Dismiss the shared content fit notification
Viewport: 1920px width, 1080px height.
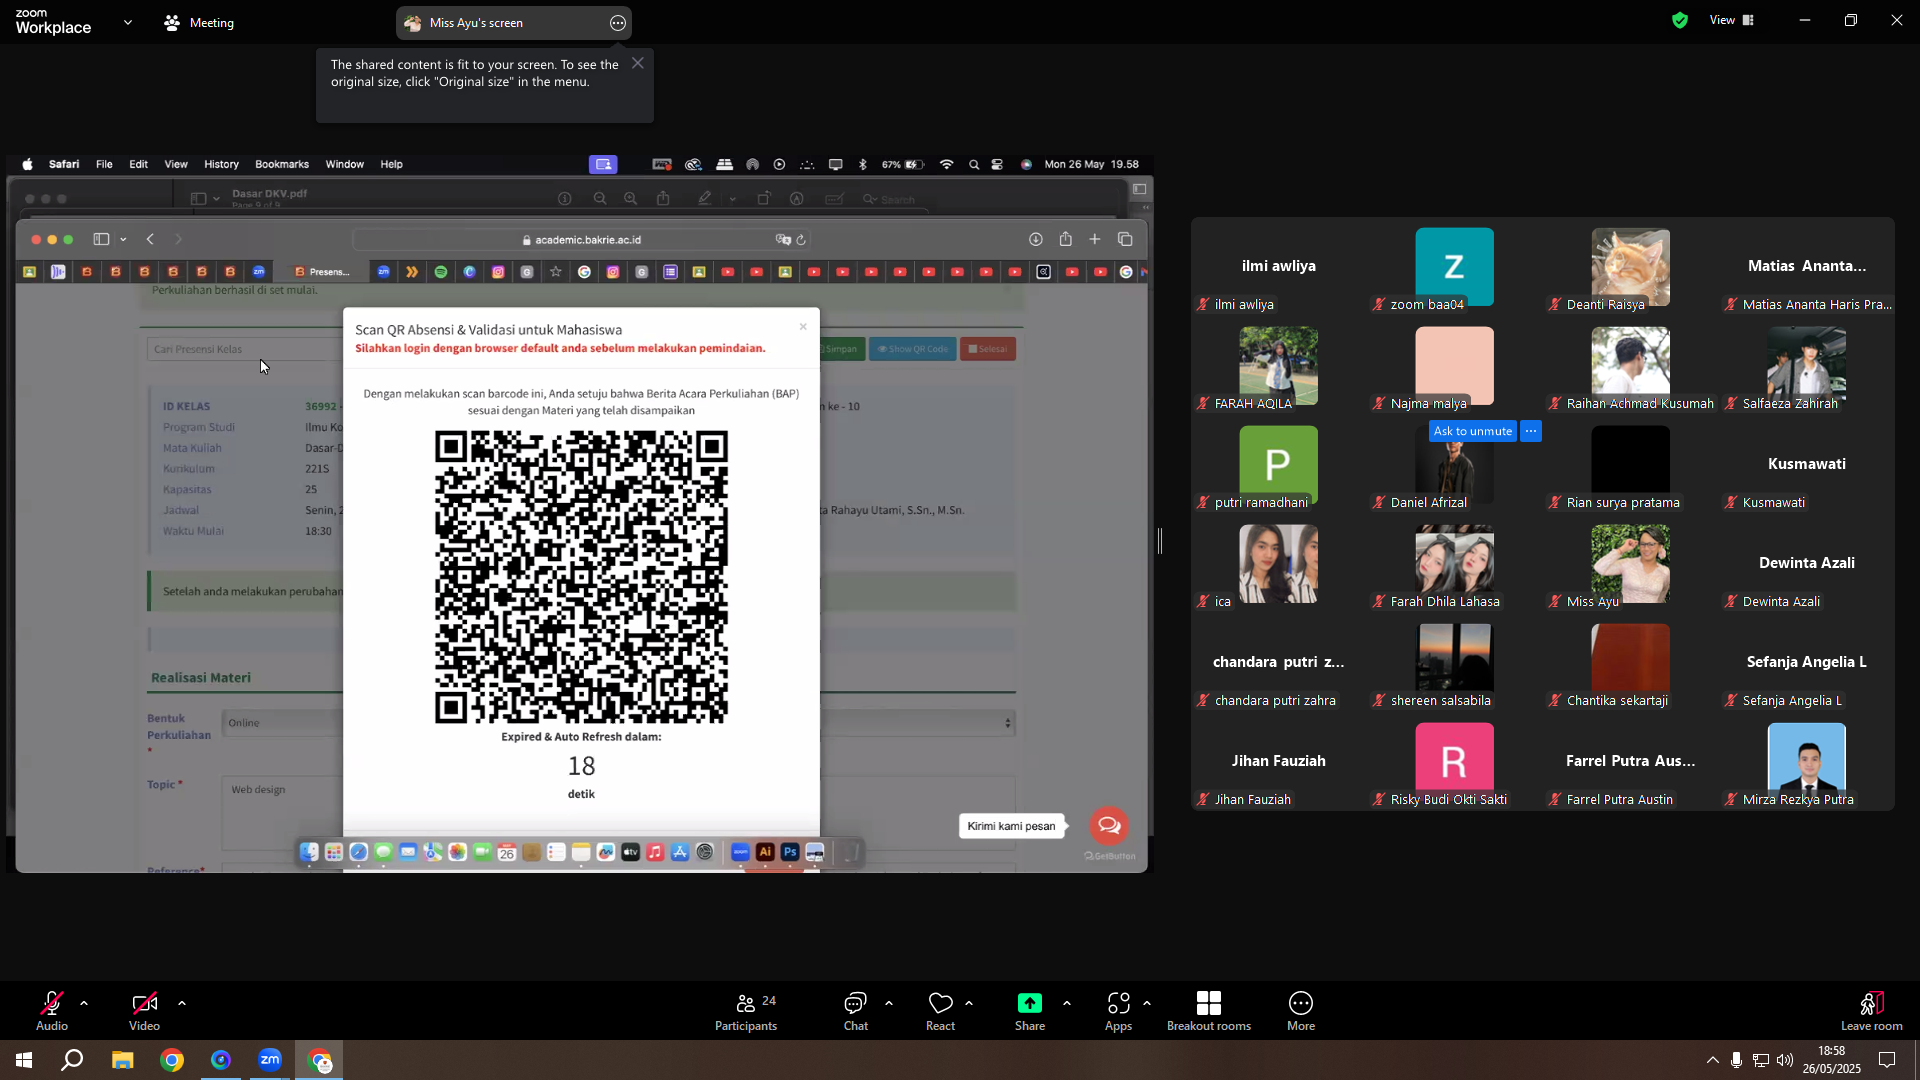pyautogui.click(x=638, y=63)
